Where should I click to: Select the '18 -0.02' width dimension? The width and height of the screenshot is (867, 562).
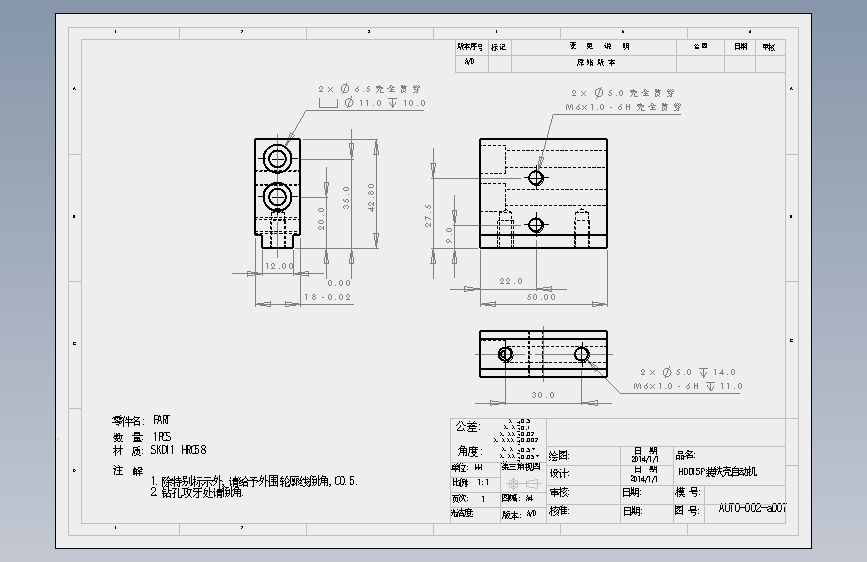[x=327, y=297]
